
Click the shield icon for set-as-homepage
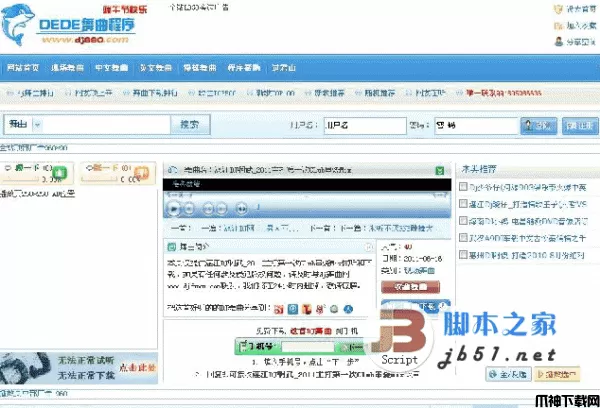click(x=558, y=9)
